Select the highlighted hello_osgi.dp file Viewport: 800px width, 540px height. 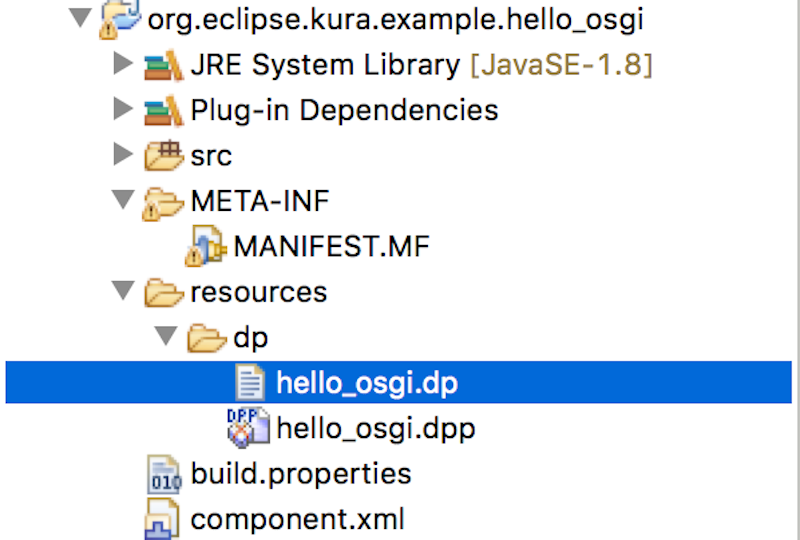[x=398, y=382]
